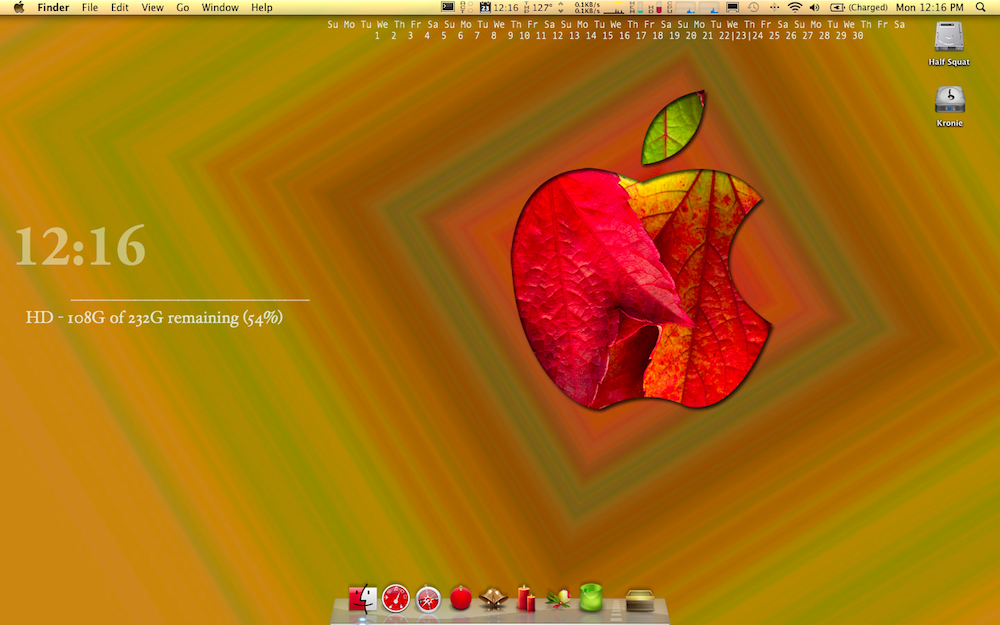Open the Go menu
1000x625 pixels.
[x=182, y=7]
